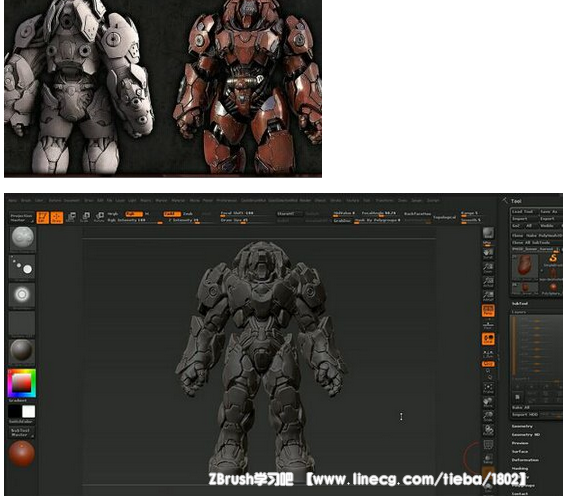Click Load Tool button

tap(524, 212)
